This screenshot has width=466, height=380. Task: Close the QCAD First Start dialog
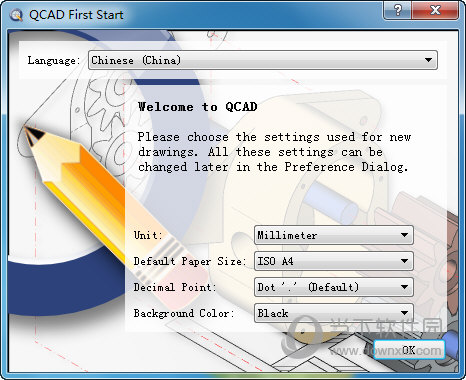click(435, 10)
